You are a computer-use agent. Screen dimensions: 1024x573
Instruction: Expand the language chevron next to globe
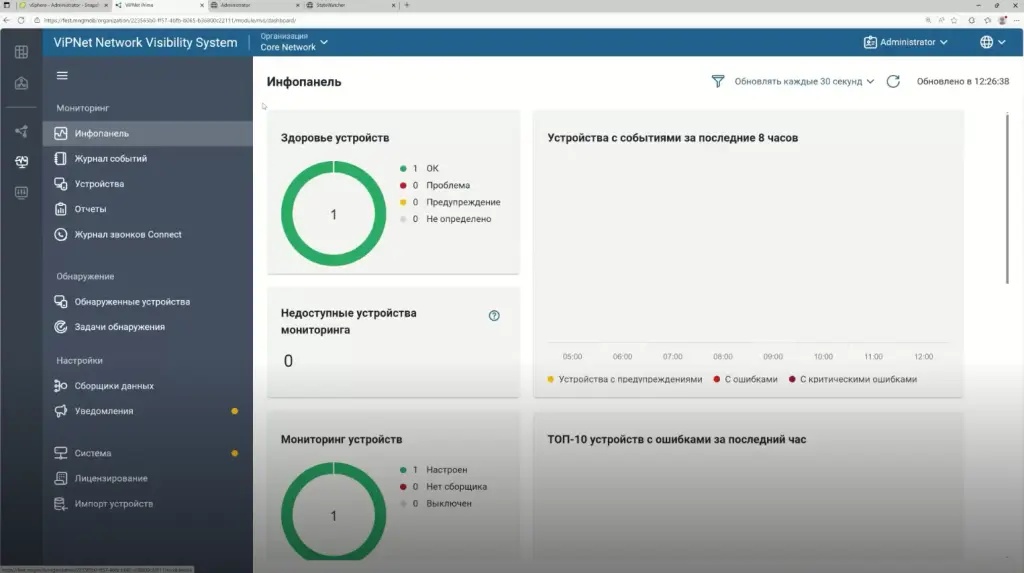tap(1002, 42)
